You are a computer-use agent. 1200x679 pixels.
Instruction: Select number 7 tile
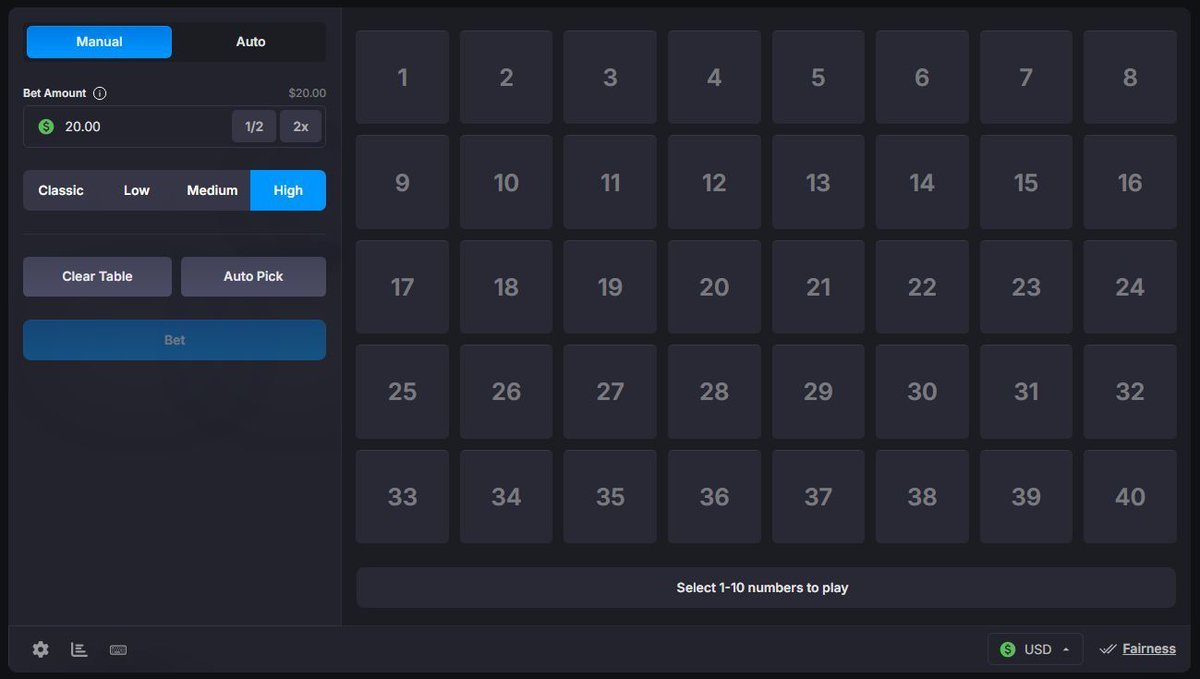click(1026, 77)
